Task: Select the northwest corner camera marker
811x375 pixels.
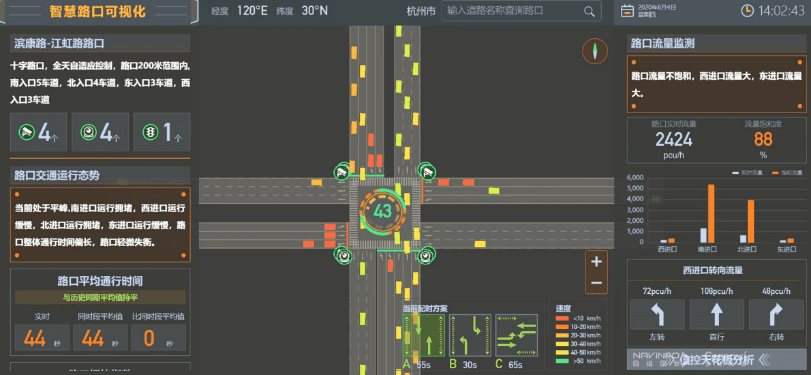Action: (x=341, y=171)
